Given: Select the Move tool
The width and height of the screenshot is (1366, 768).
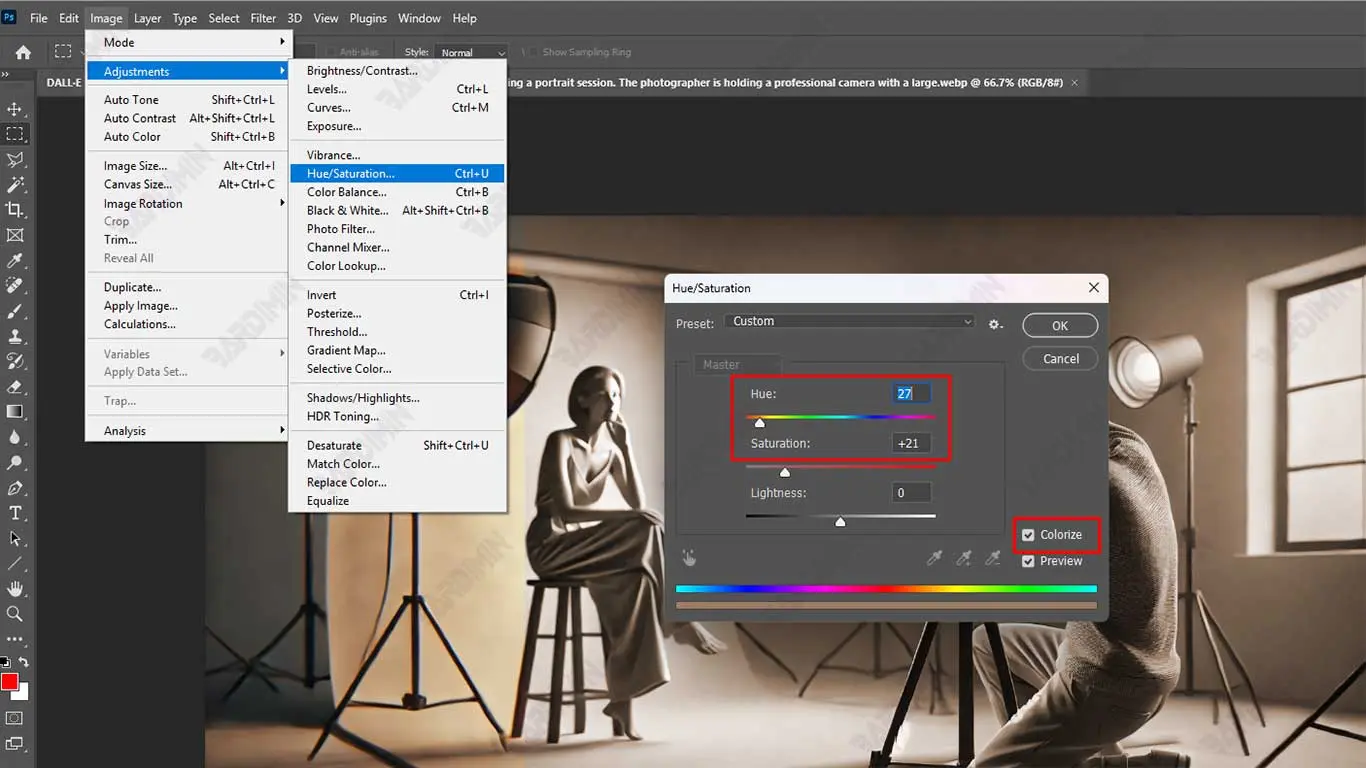Looking at the screenshot, I should [15, 109].
